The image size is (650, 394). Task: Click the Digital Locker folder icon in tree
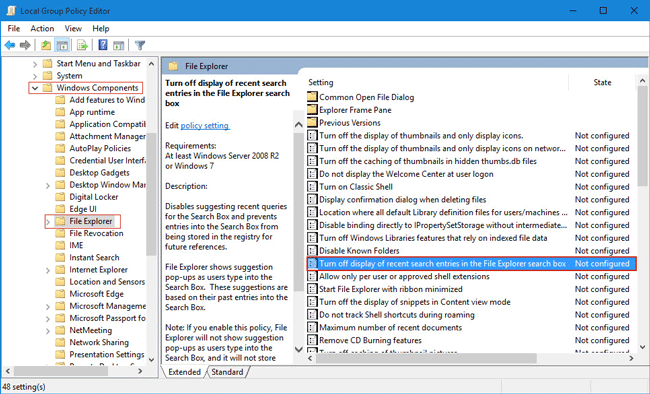click(x=61, y=197)
